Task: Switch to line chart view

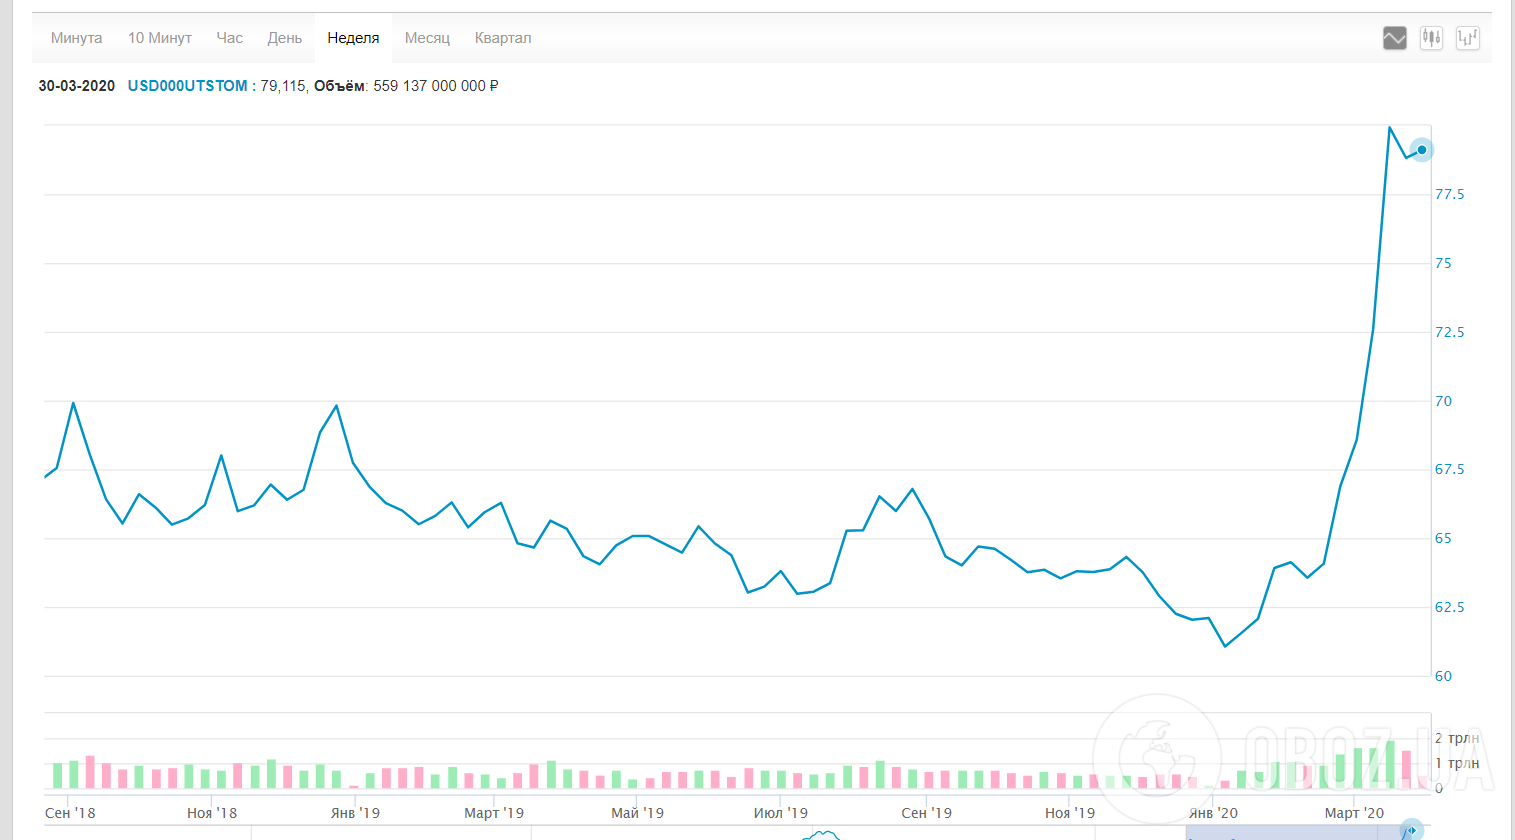Action: (1395, 38)
